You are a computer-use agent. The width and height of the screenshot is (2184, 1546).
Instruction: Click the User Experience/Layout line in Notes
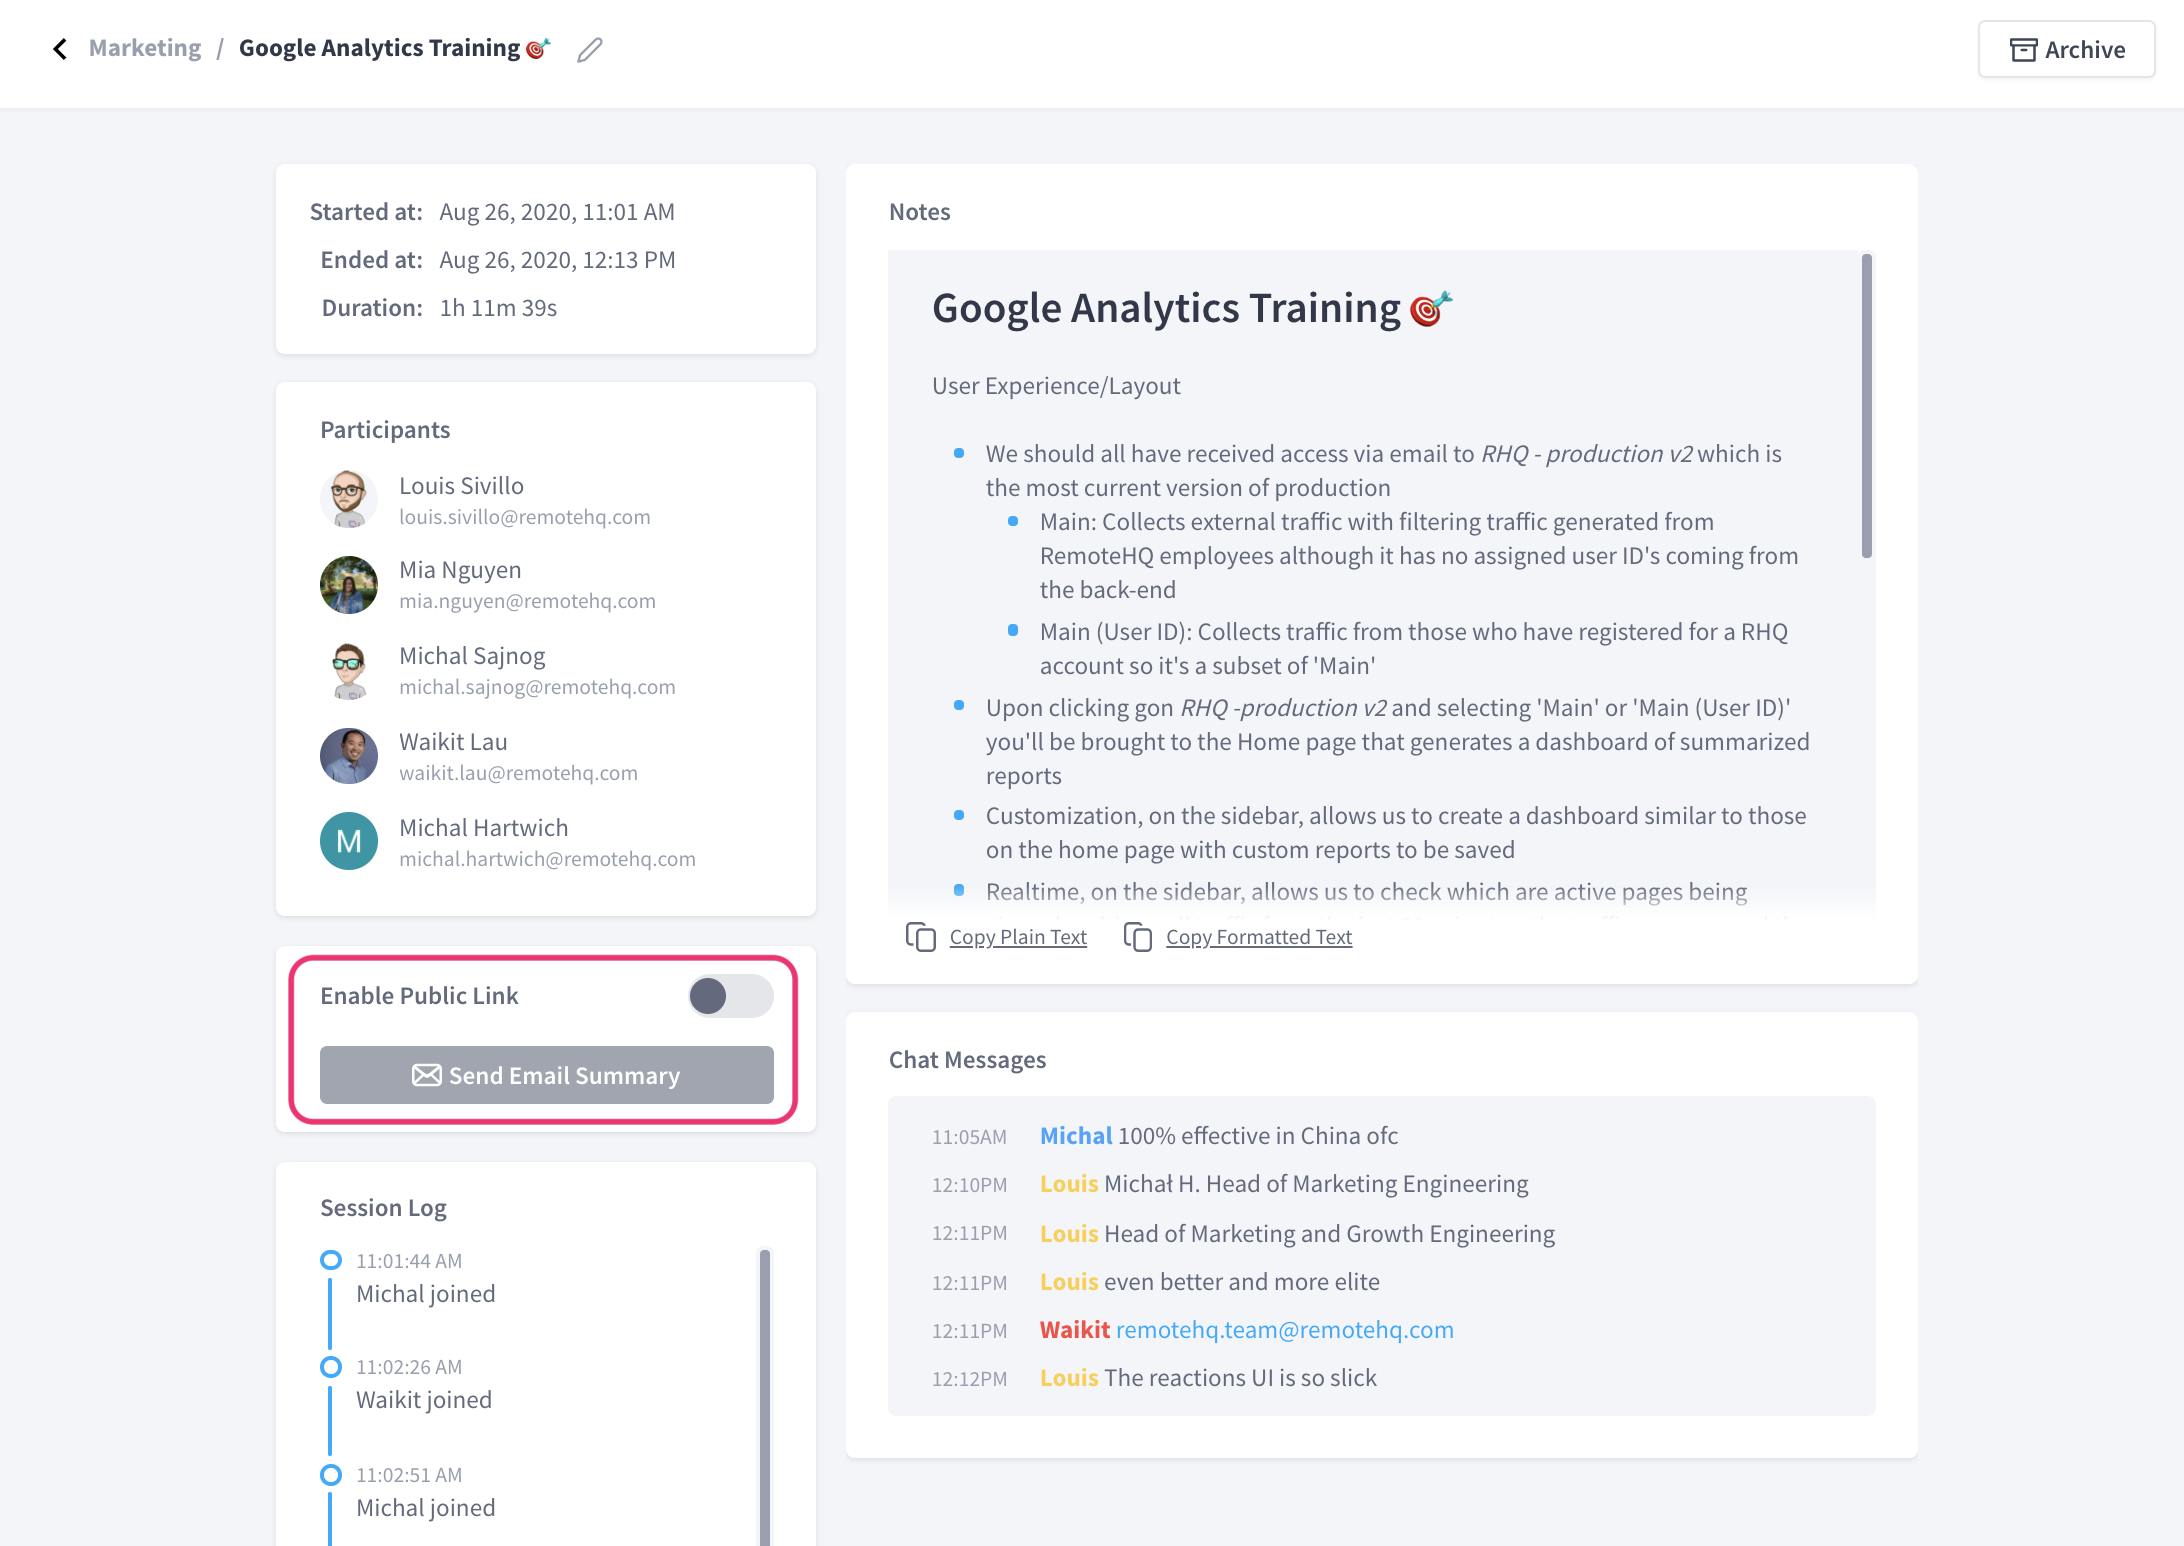[x=1056, y=386]
